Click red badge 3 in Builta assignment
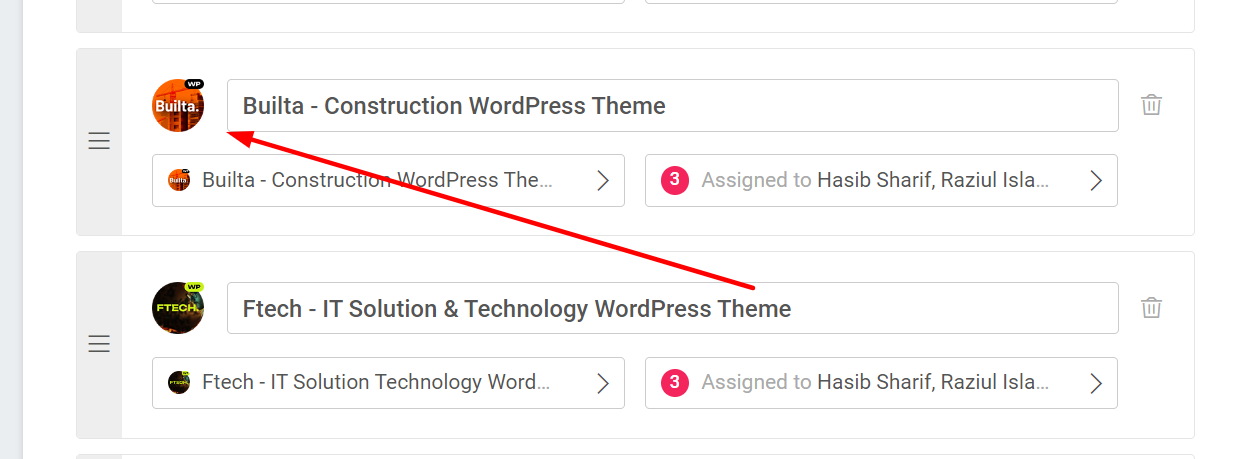This screenshot has height=459, width=1234. [675, 181]
